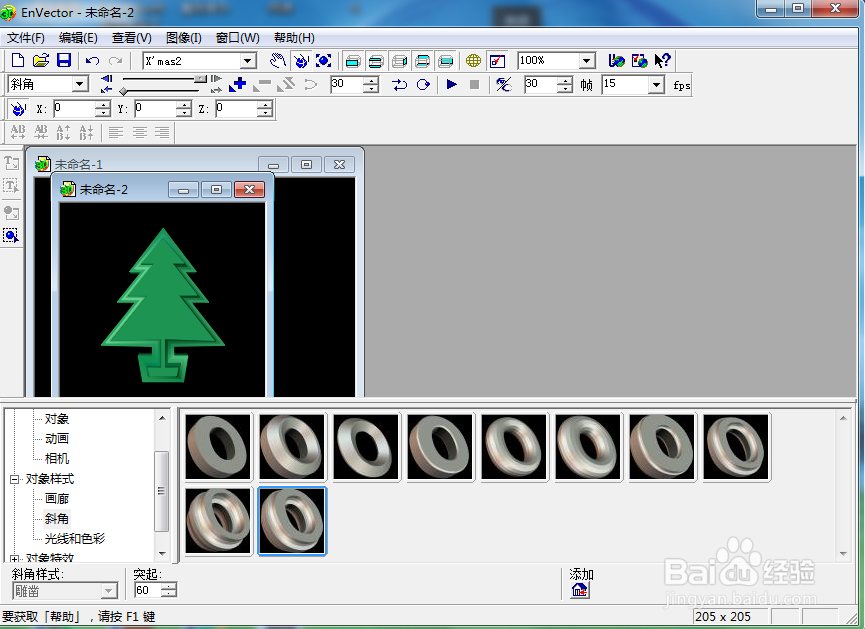Click the upper timeline slider thumb

coord(200,79)
